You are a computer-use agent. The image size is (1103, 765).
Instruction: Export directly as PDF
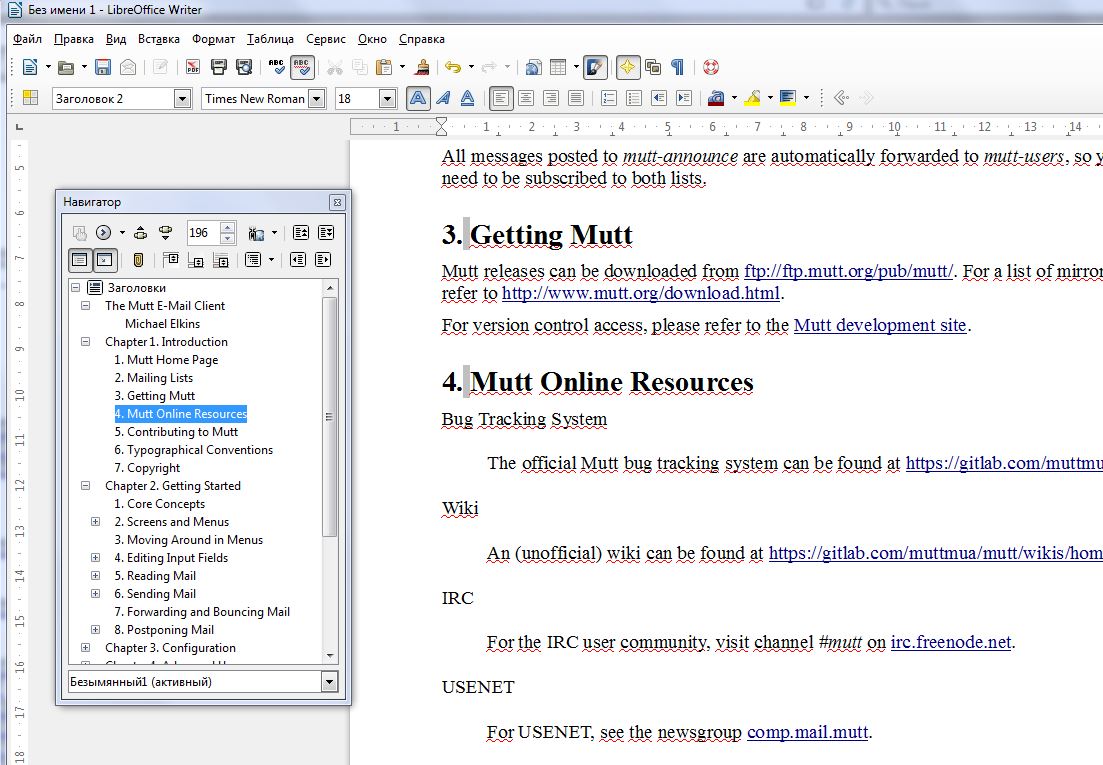[x=193, y=68]
